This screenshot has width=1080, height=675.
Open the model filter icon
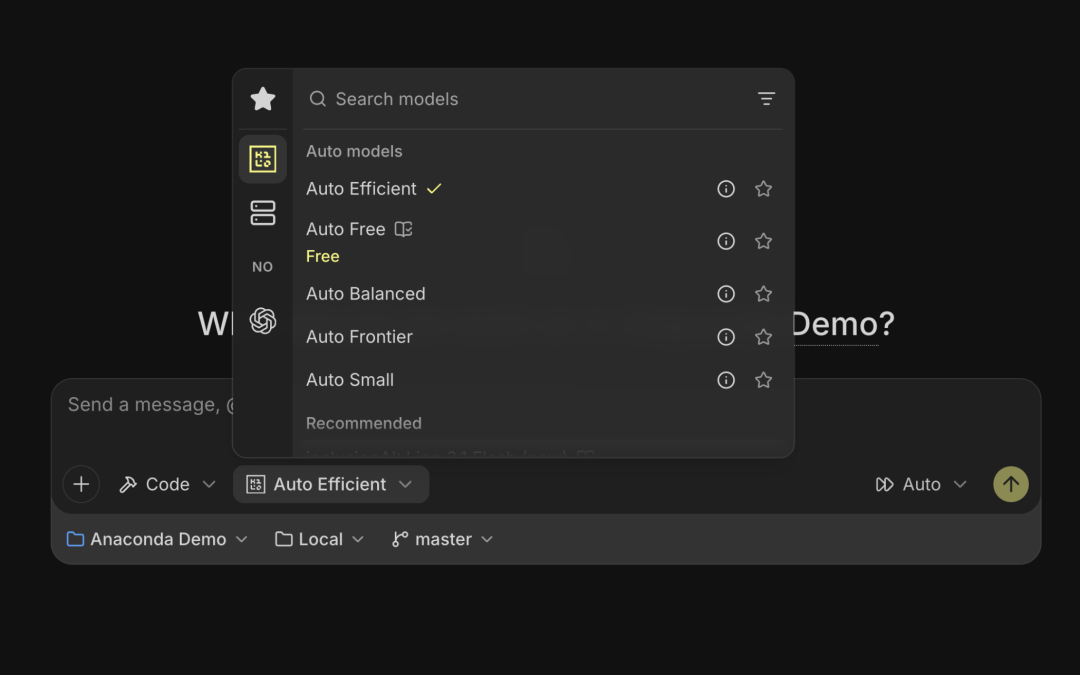(x=766, y=99)
